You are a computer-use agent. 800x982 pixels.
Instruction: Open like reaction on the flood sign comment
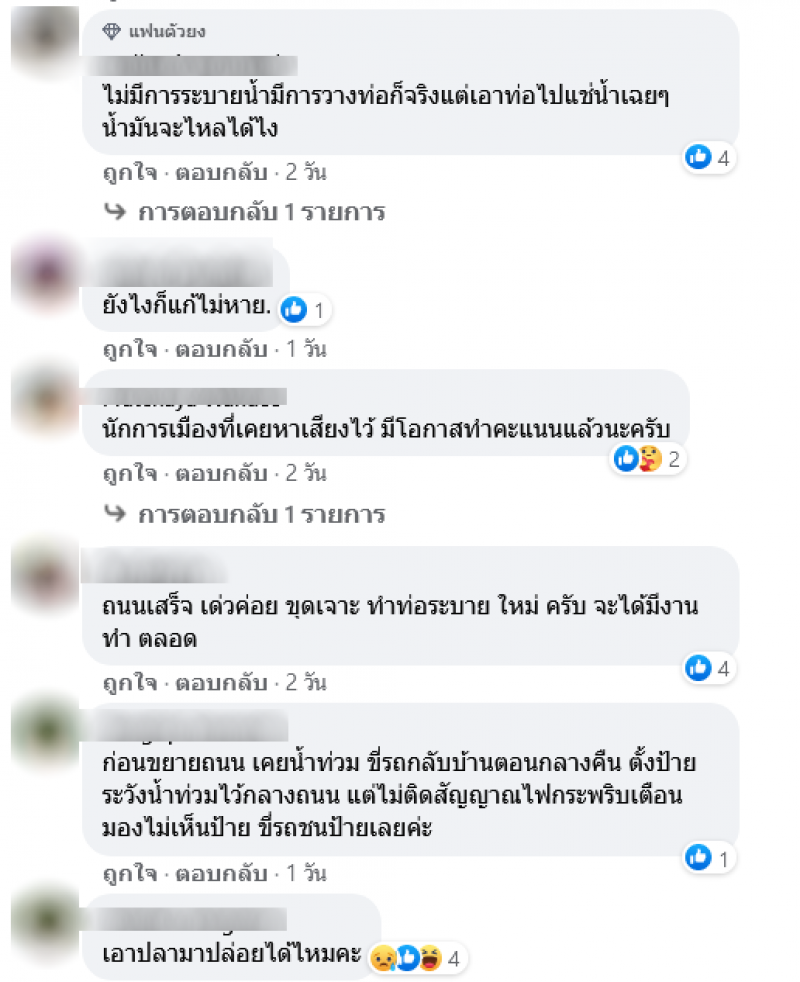(709, 859)
